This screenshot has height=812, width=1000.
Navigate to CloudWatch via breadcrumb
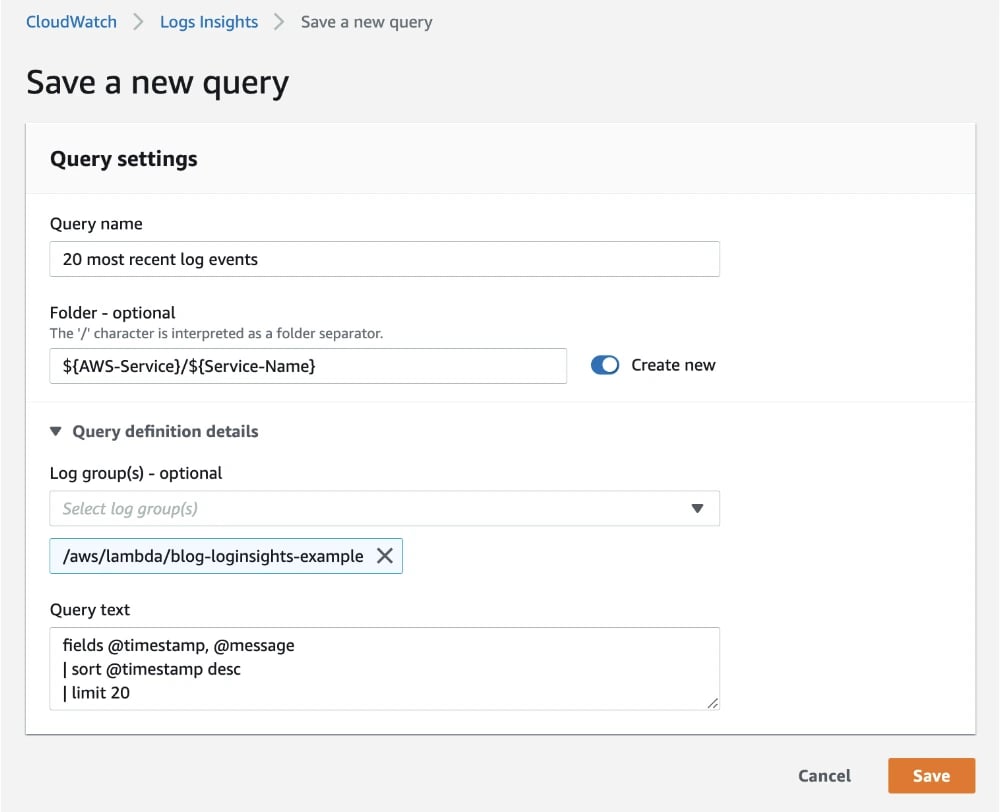[x=70, y=21]
